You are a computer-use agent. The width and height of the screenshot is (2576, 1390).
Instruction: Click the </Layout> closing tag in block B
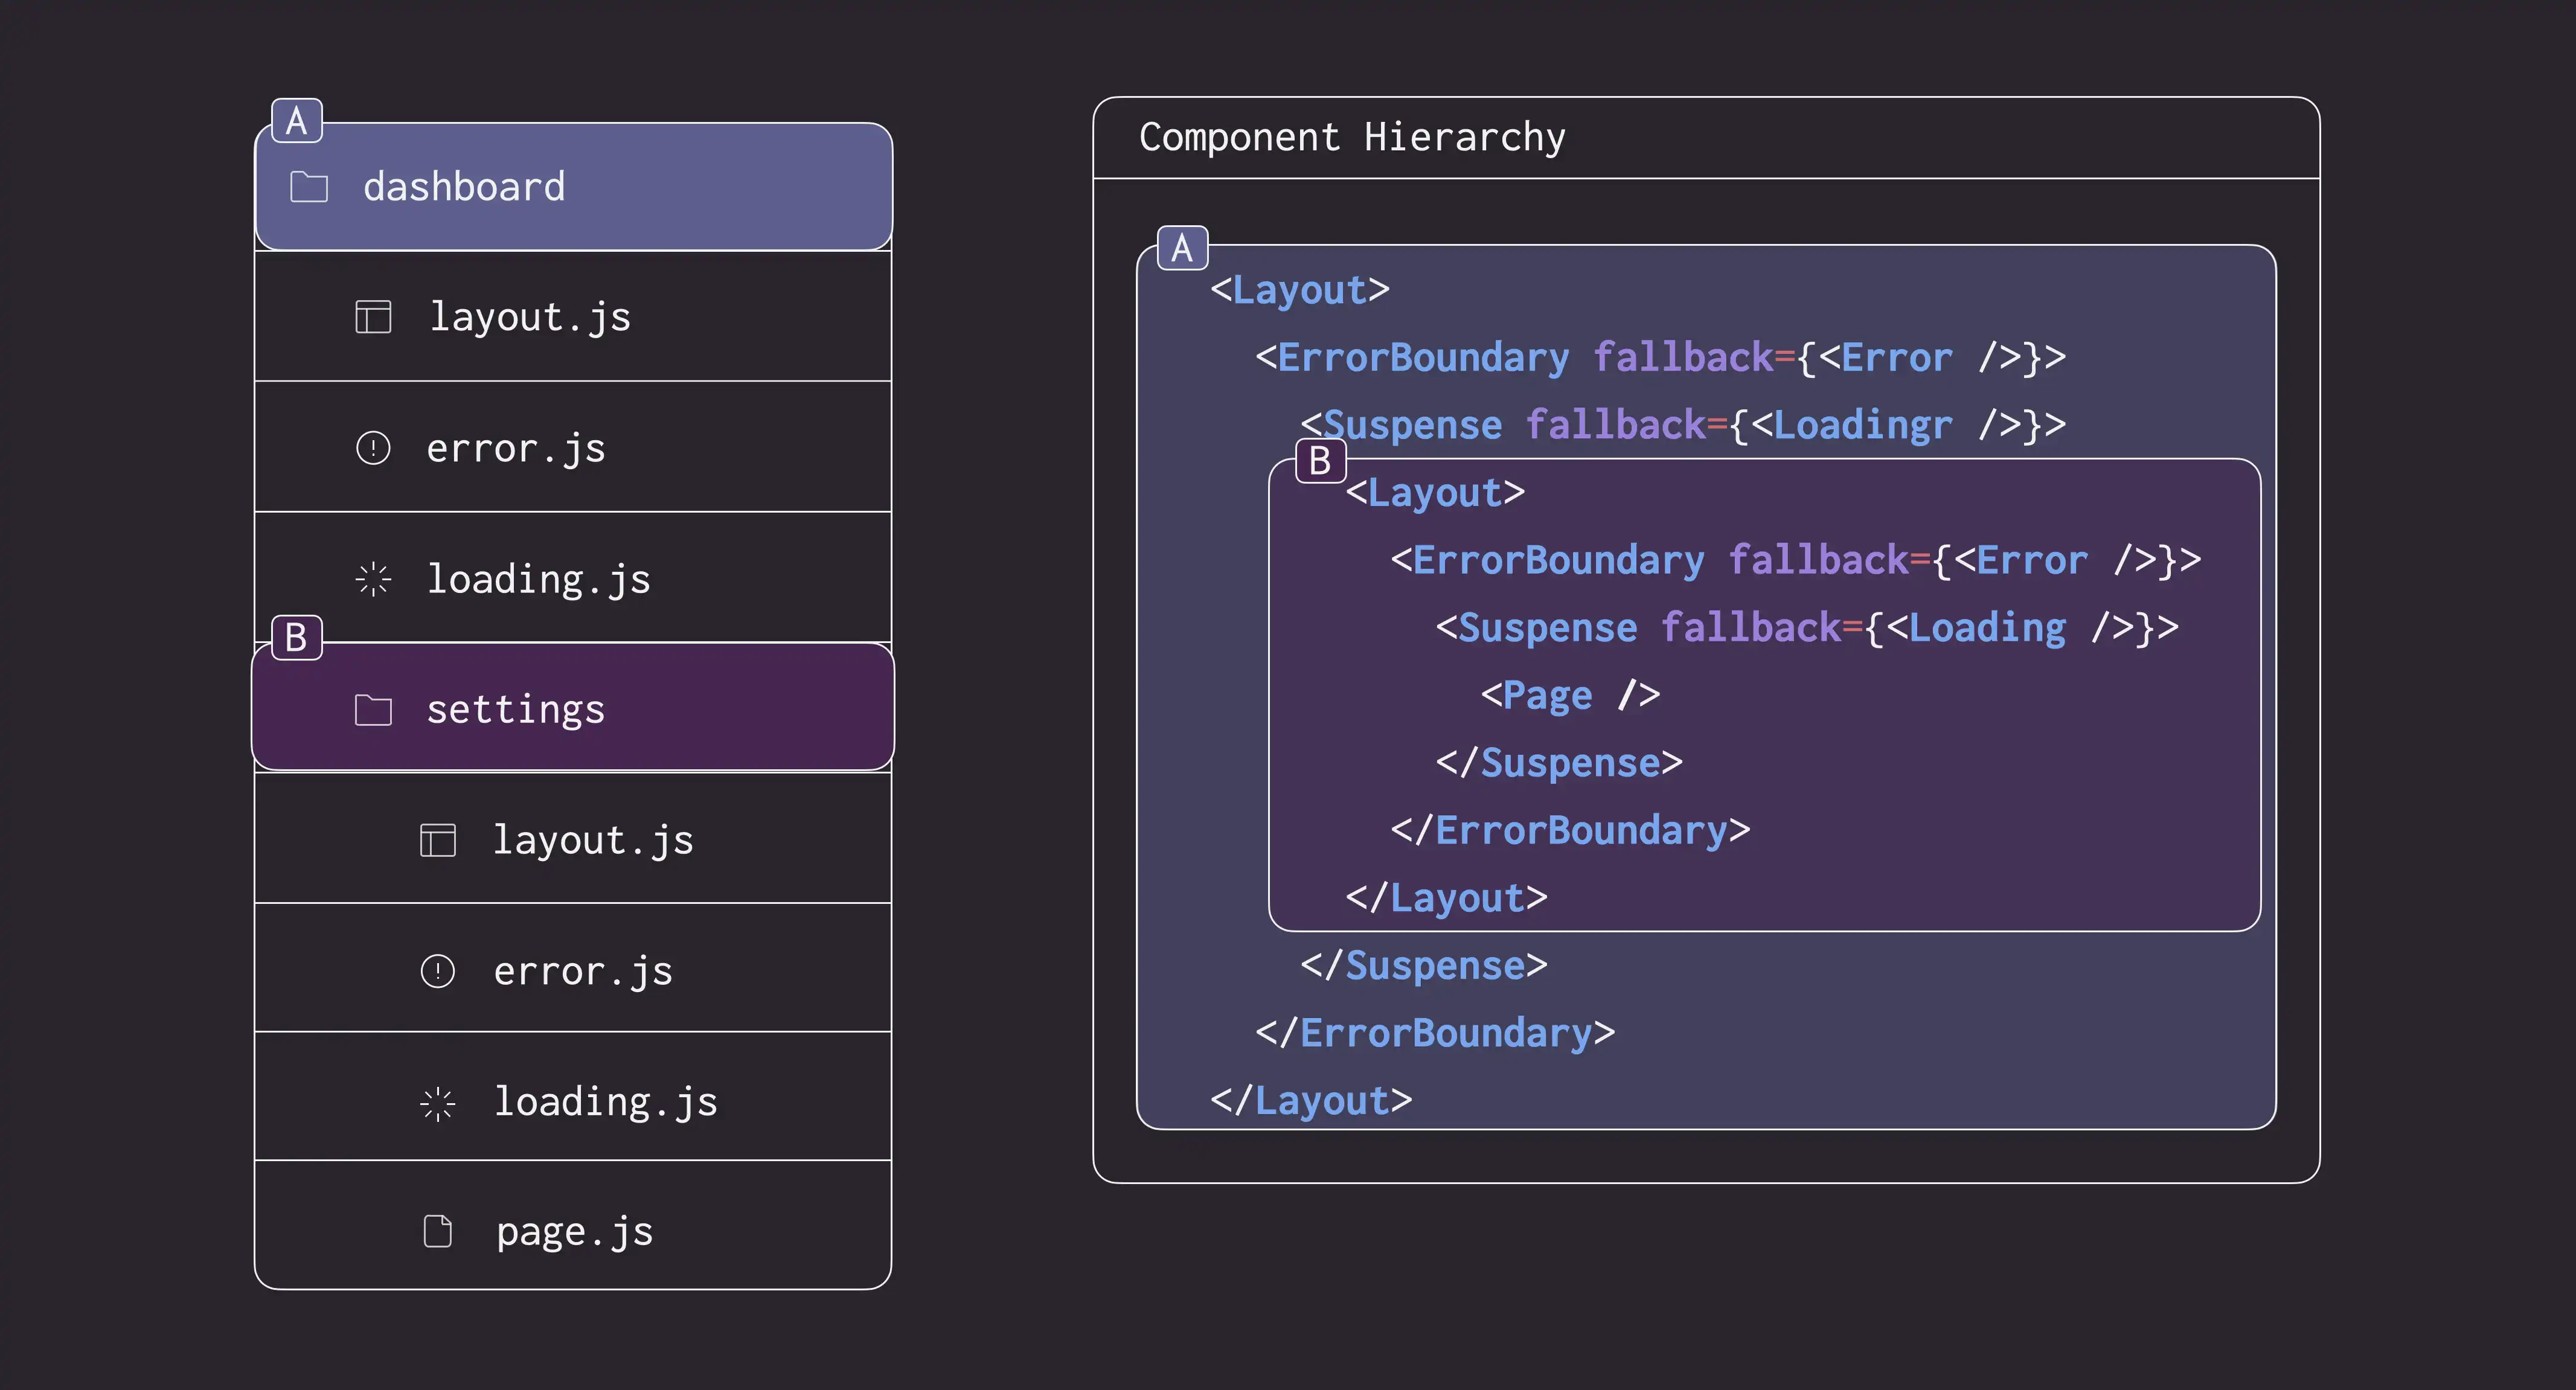coord(1446,898)
